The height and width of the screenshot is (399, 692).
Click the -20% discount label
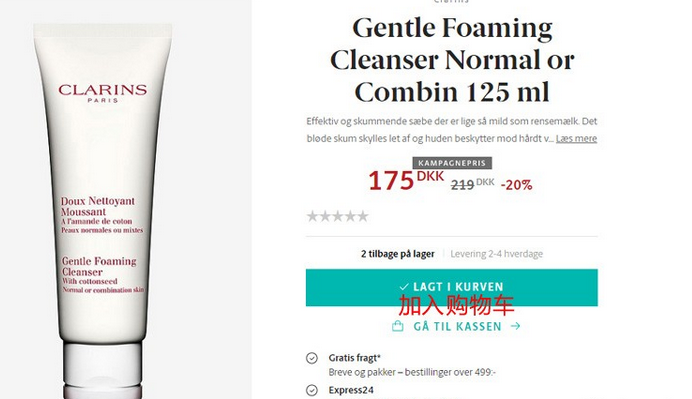click(x=516, y=185)
